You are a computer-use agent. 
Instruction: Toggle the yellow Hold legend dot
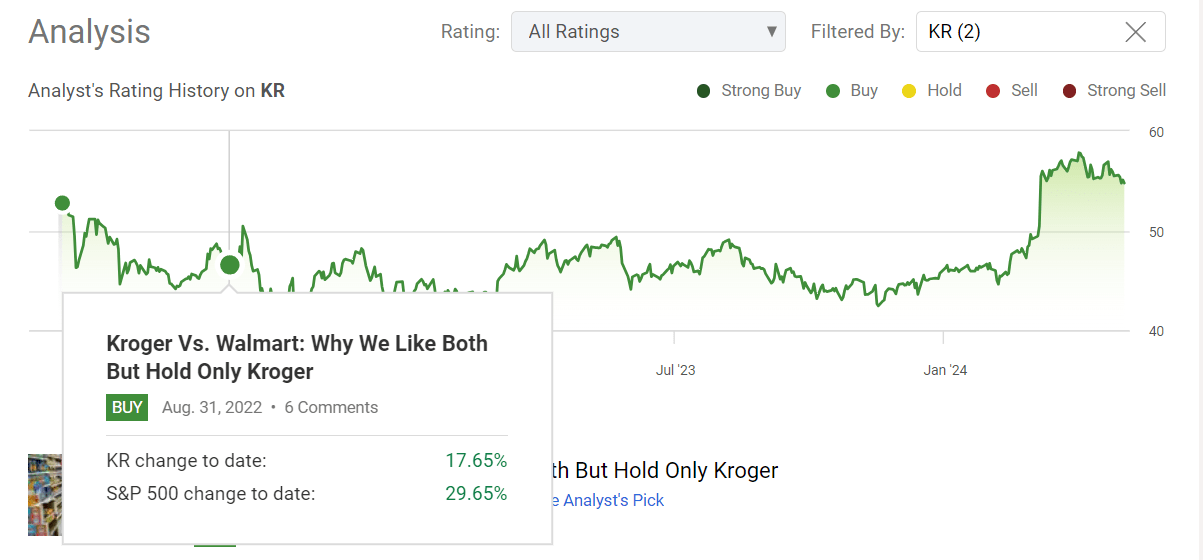pos(908,91)
